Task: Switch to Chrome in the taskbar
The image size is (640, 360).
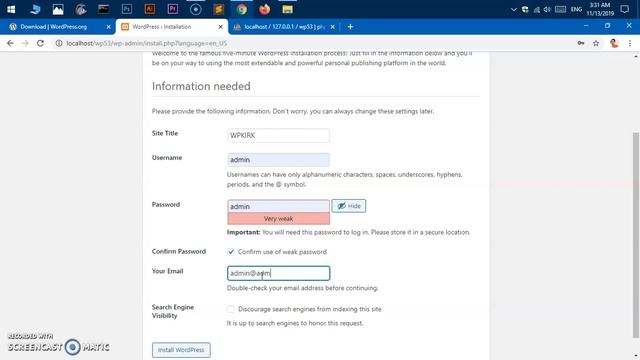Action: point(242,9)
